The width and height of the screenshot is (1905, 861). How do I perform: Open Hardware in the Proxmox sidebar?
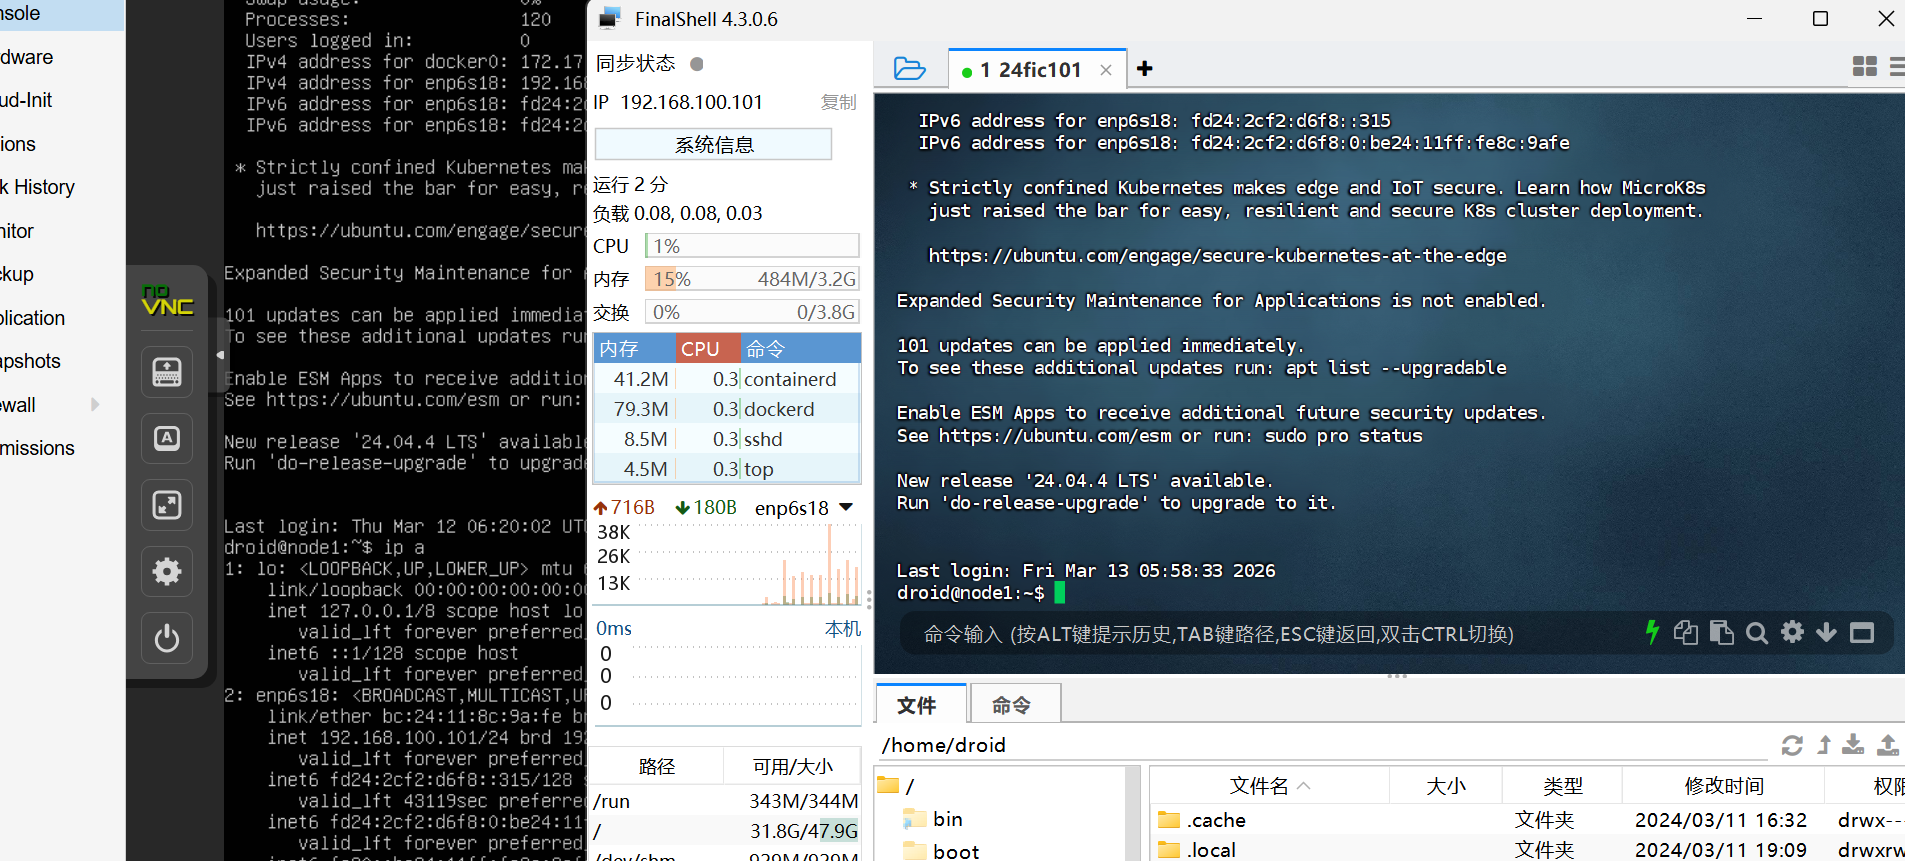[x=27, y=57]
